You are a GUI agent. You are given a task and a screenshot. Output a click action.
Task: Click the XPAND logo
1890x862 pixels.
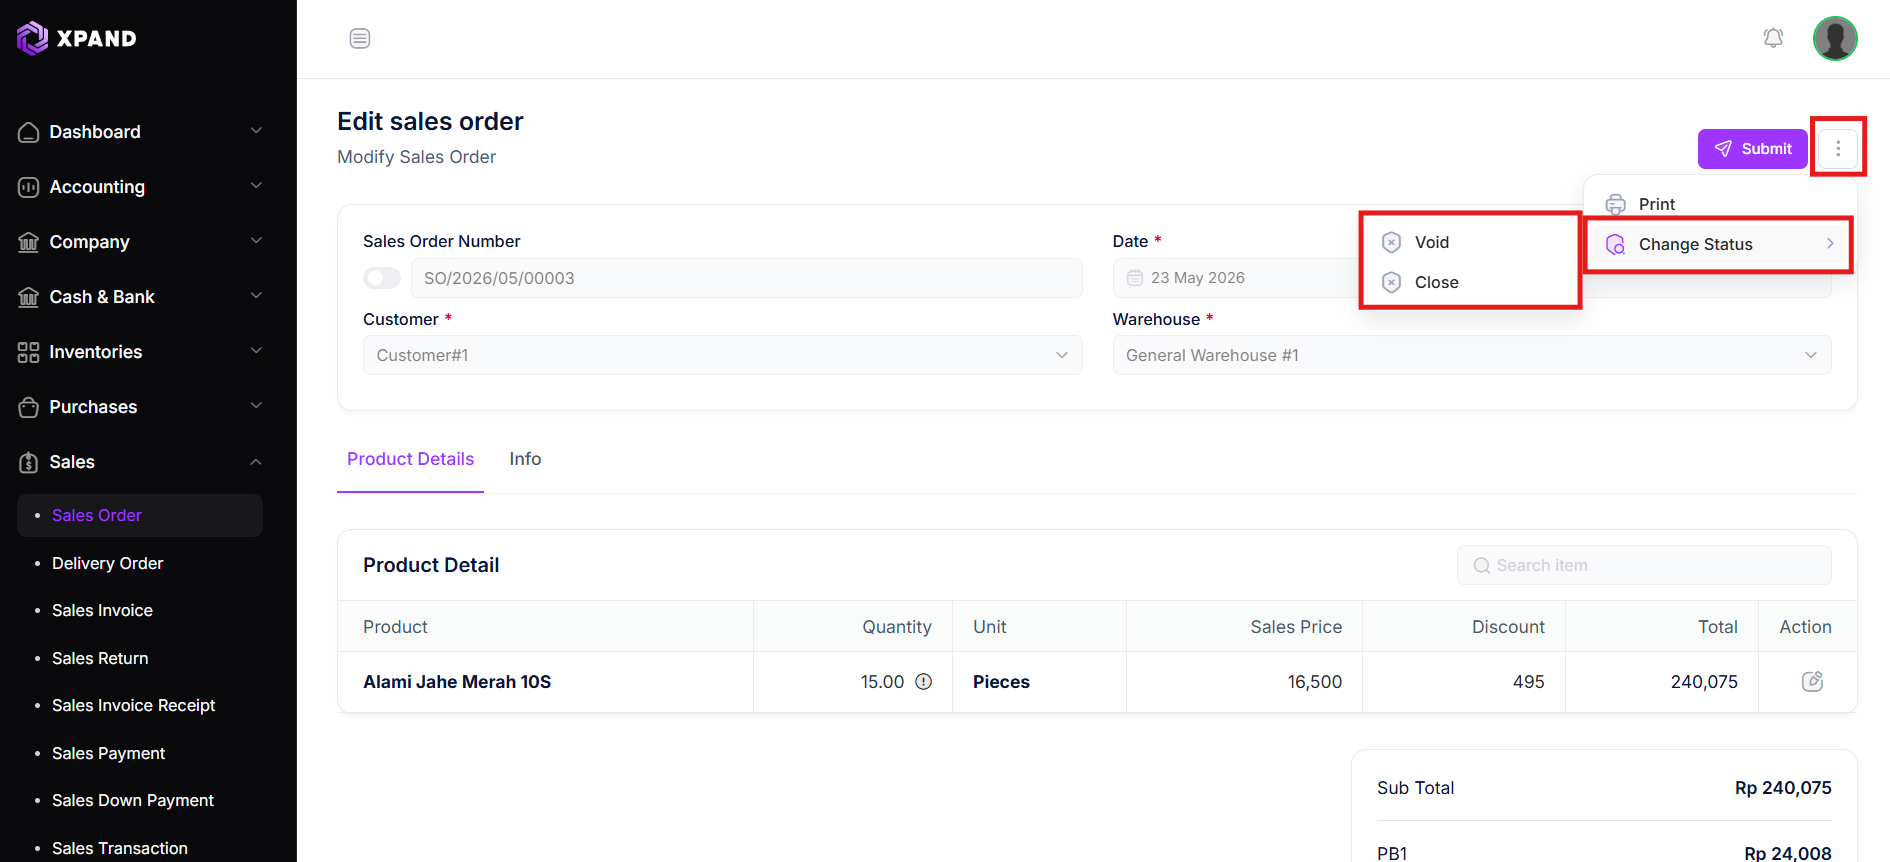[x=77, y=38]
